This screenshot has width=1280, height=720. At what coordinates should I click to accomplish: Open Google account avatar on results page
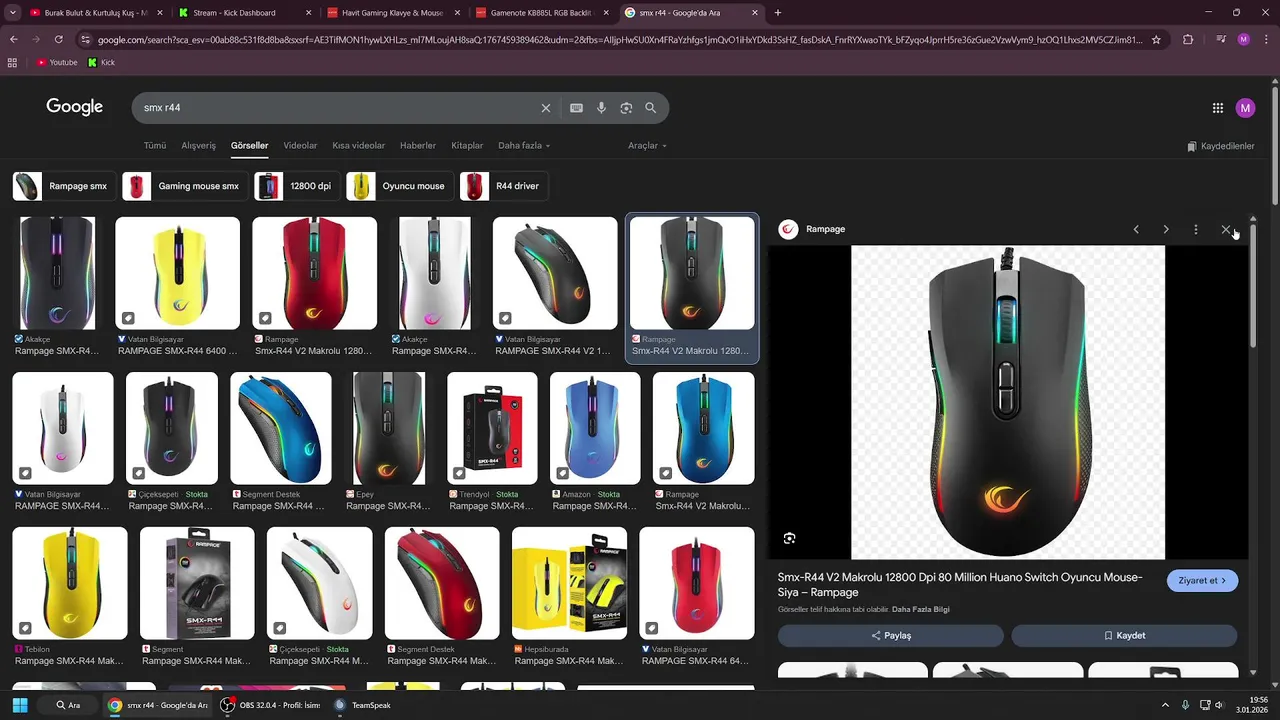click(1245, 108)
